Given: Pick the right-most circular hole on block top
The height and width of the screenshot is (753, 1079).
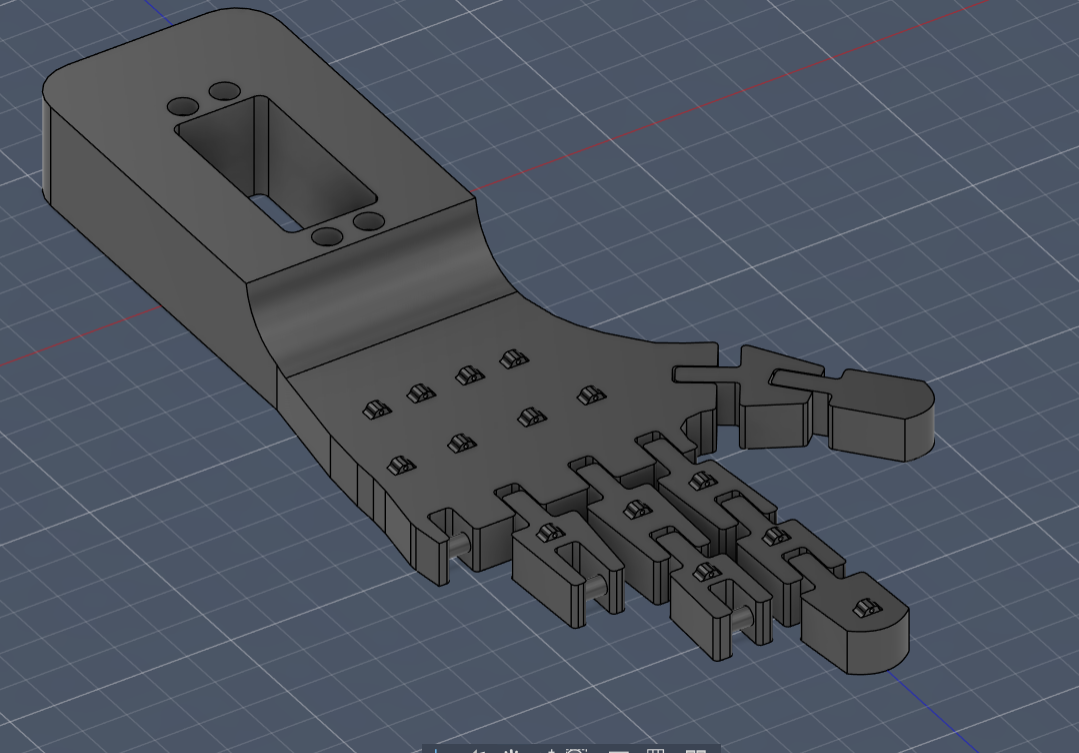Looking at the screenshot, I should click(370, 221).
